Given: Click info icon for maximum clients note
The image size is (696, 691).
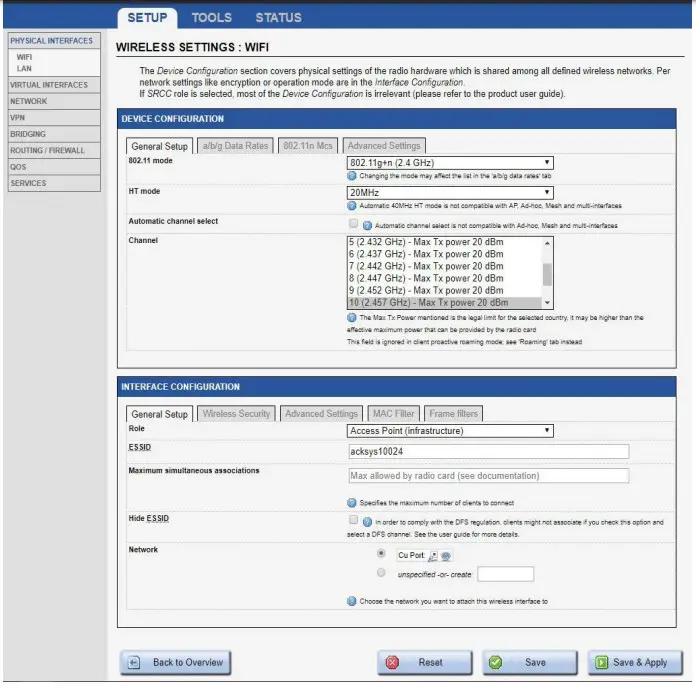Looking at the screenshot, I should pos(352,503).
